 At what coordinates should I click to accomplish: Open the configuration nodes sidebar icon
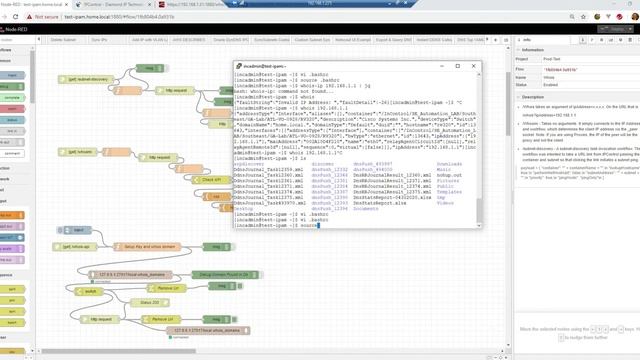(620, 40)
